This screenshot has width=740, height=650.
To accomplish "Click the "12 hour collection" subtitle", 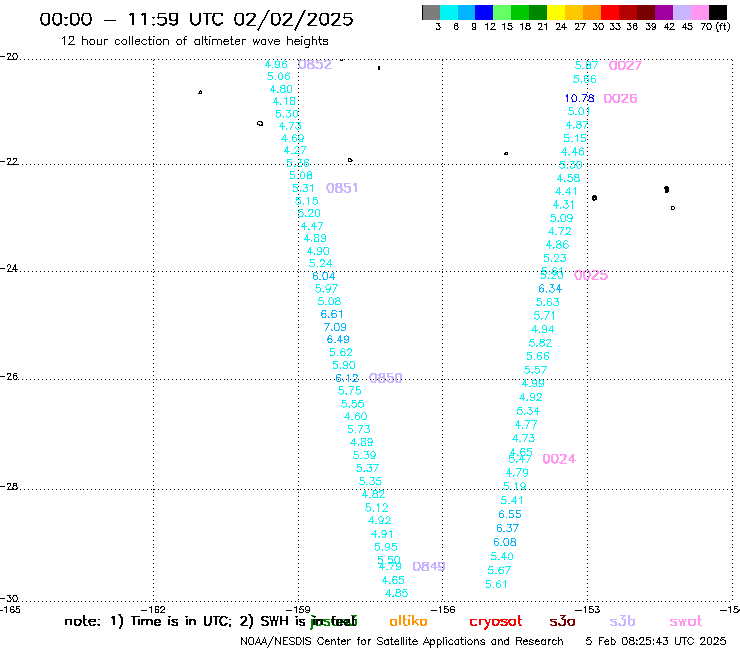I will pyautogui.click(x=194, y=41).
